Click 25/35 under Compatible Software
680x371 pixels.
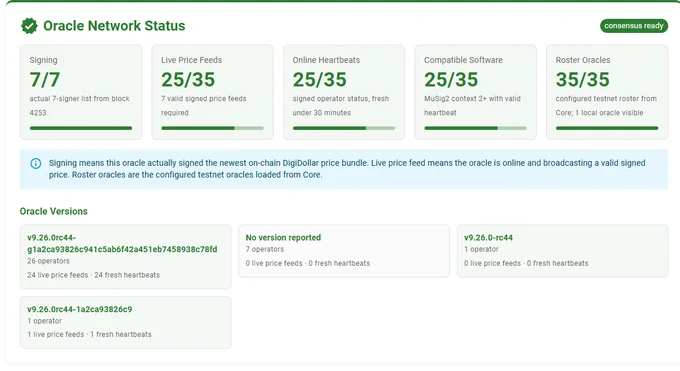click(x=451, y=79)
